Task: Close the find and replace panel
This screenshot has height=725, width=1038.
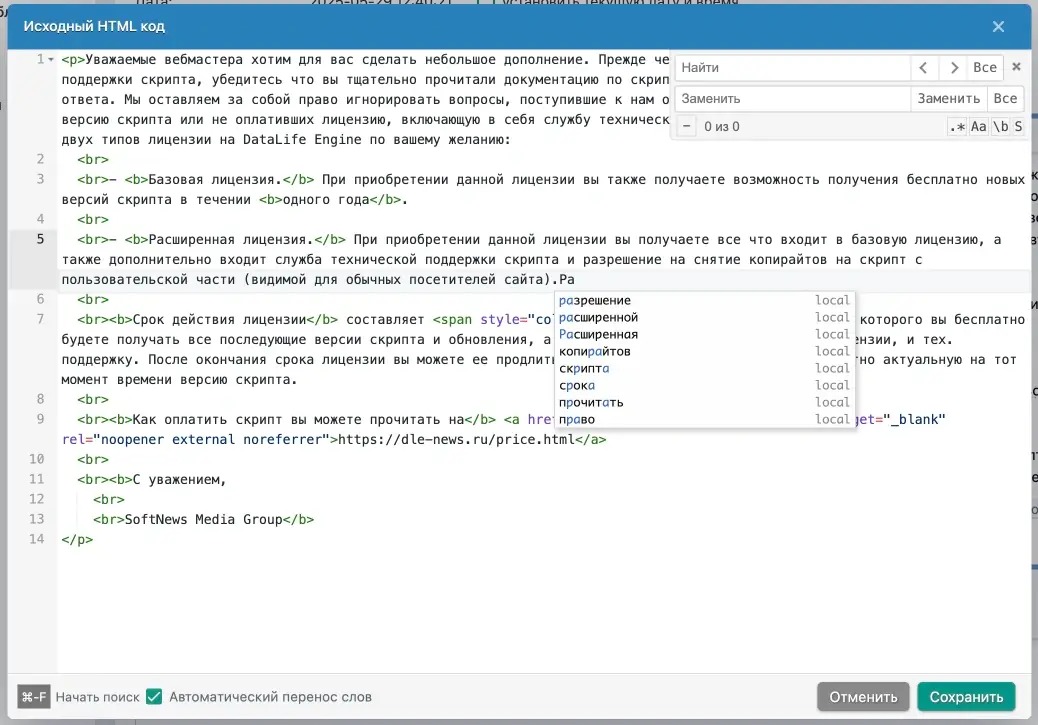Action: 1016,67
